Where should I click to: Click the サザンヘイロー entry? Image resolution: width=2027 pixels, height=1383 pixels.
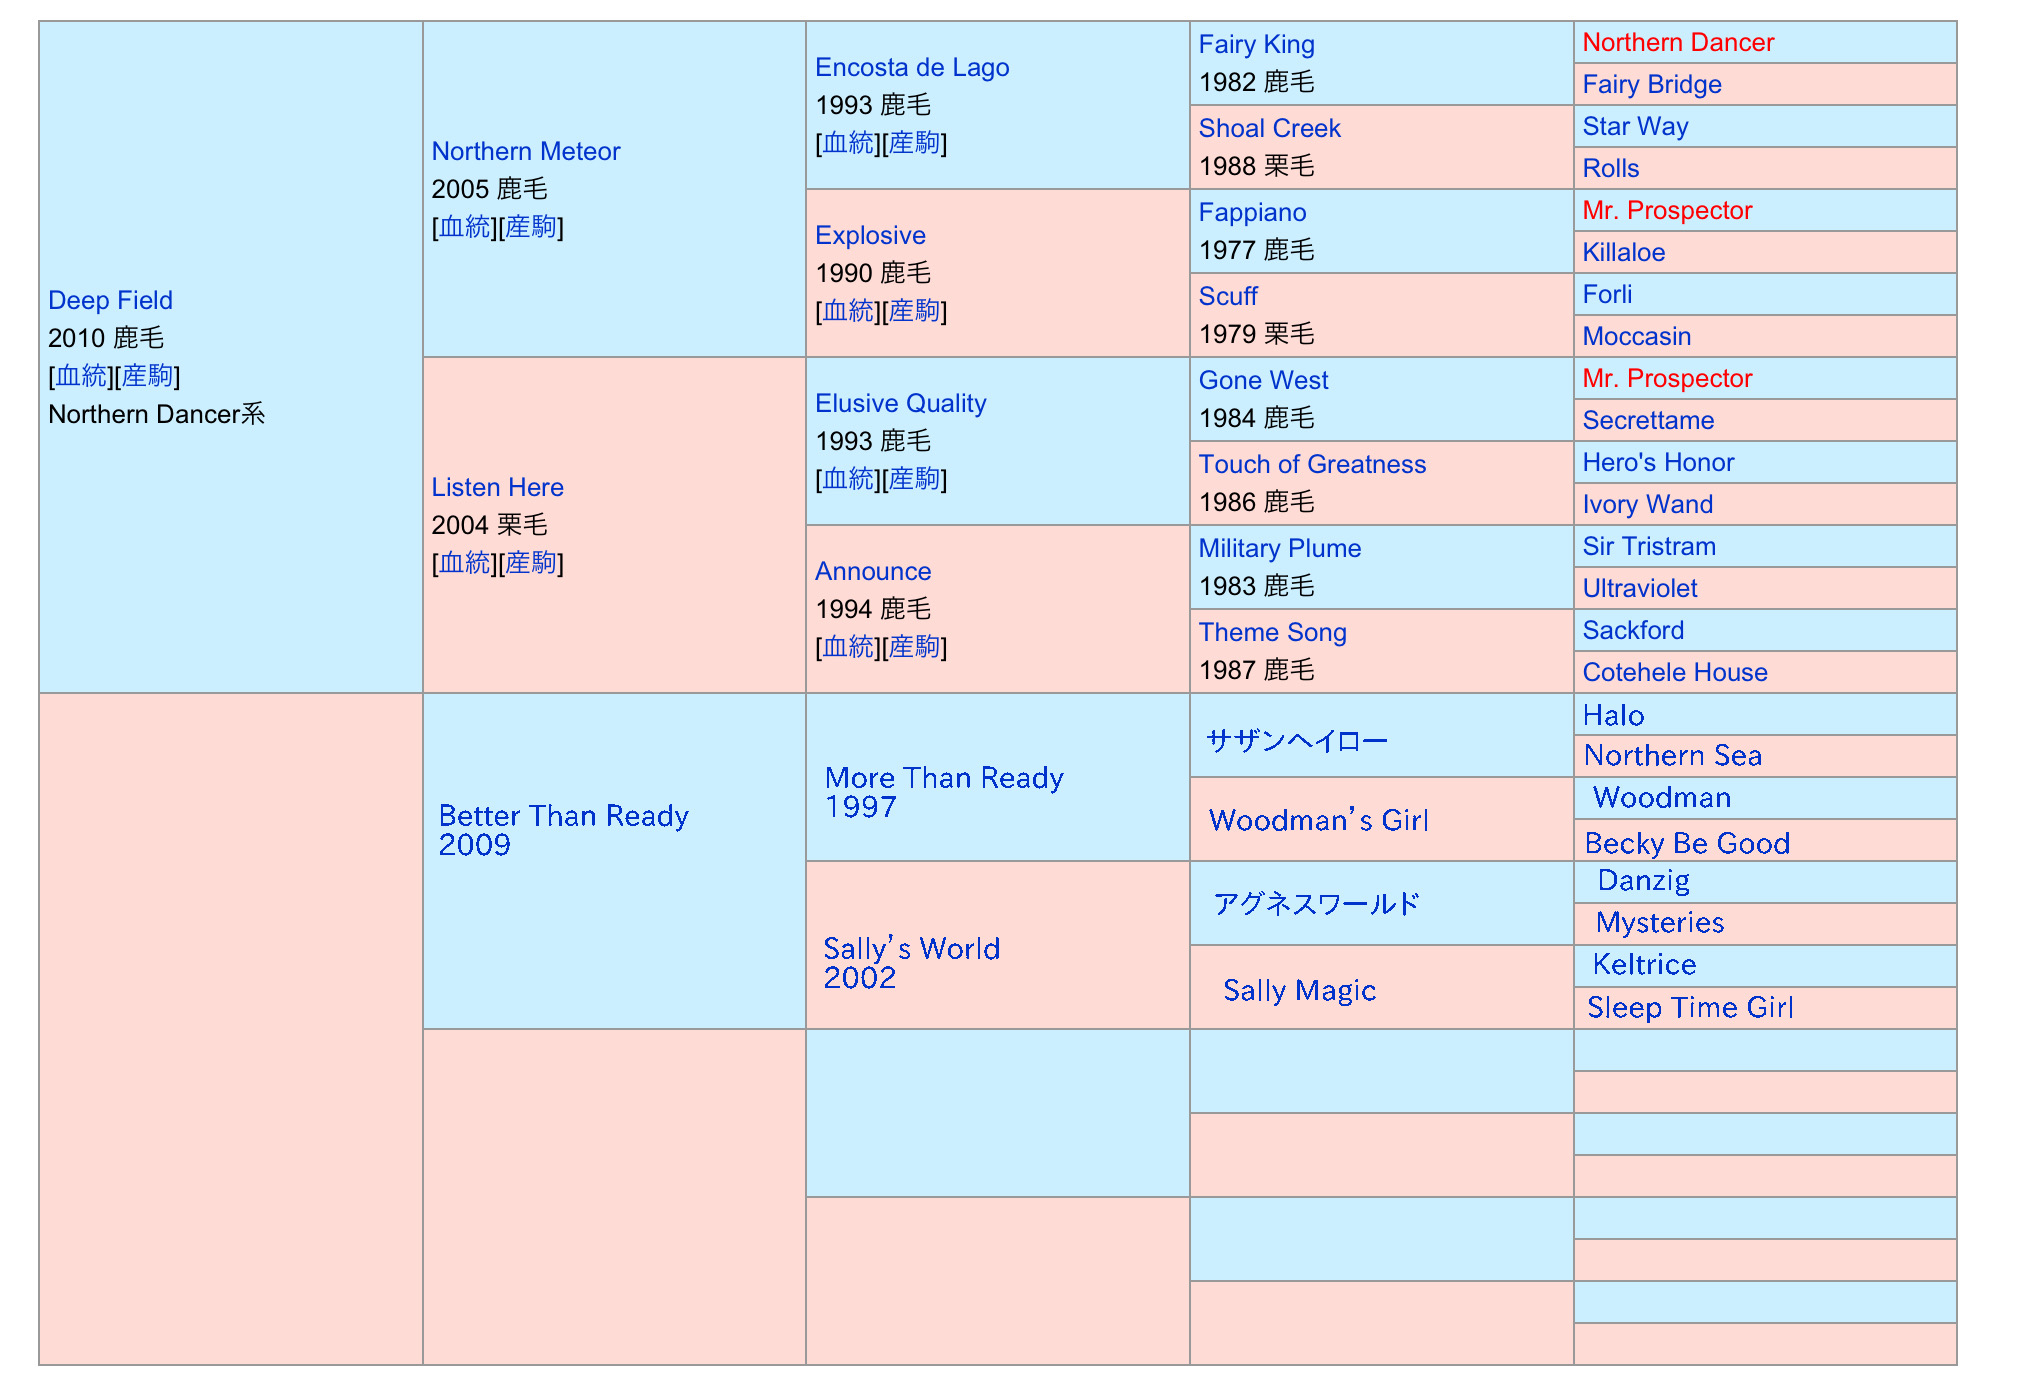pyautogui.click(x=1296, y=741)
